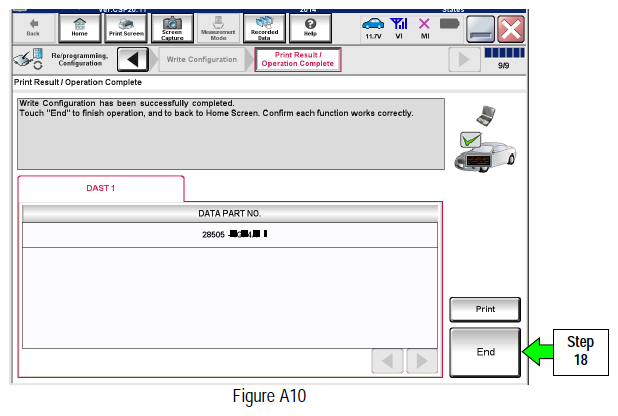Go to the Home screen icon
This screenshot has width=618, height=416.
[x=79, y=28]
